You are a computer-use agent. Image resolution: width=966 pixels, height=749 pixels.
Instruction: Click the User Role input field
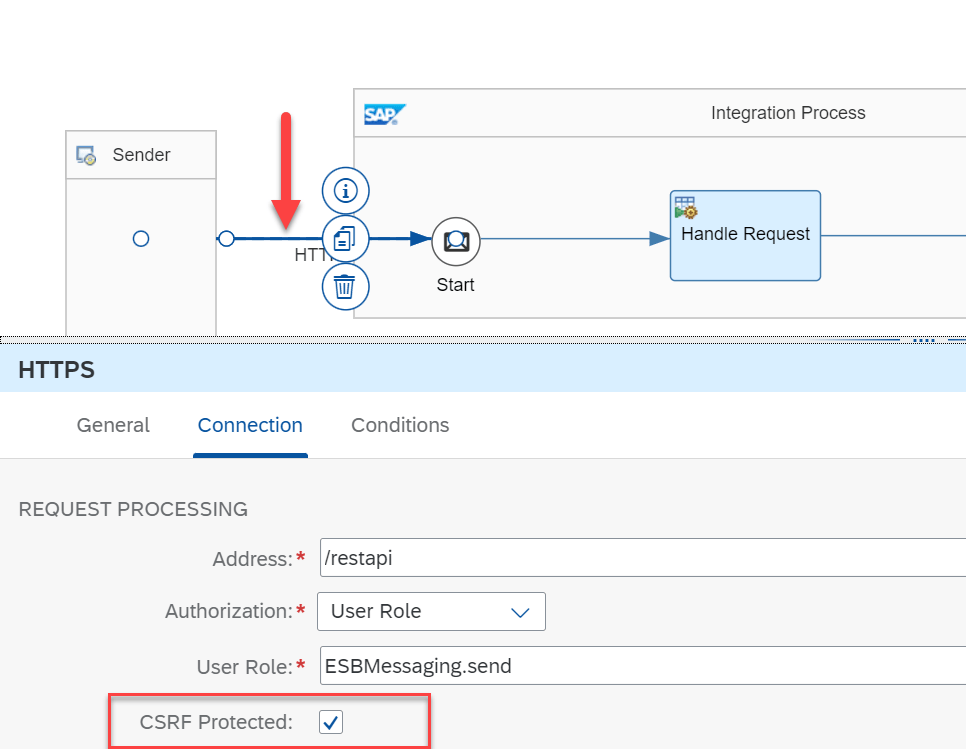(x=640, y=666)
